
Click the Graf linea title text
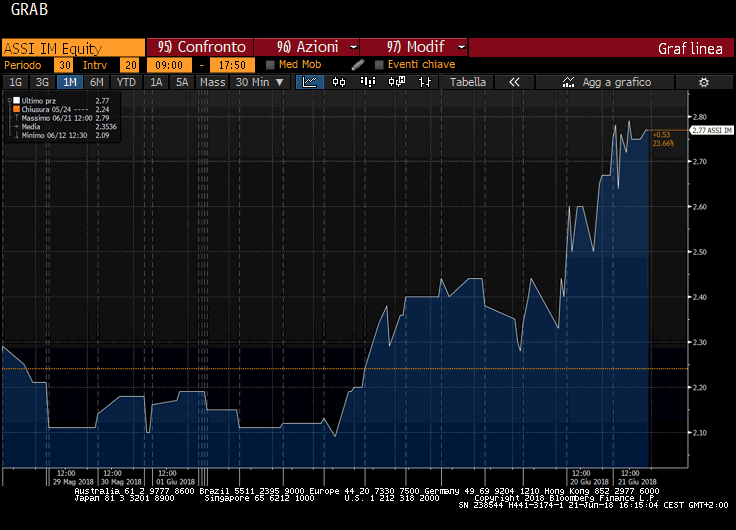(690, 49)
